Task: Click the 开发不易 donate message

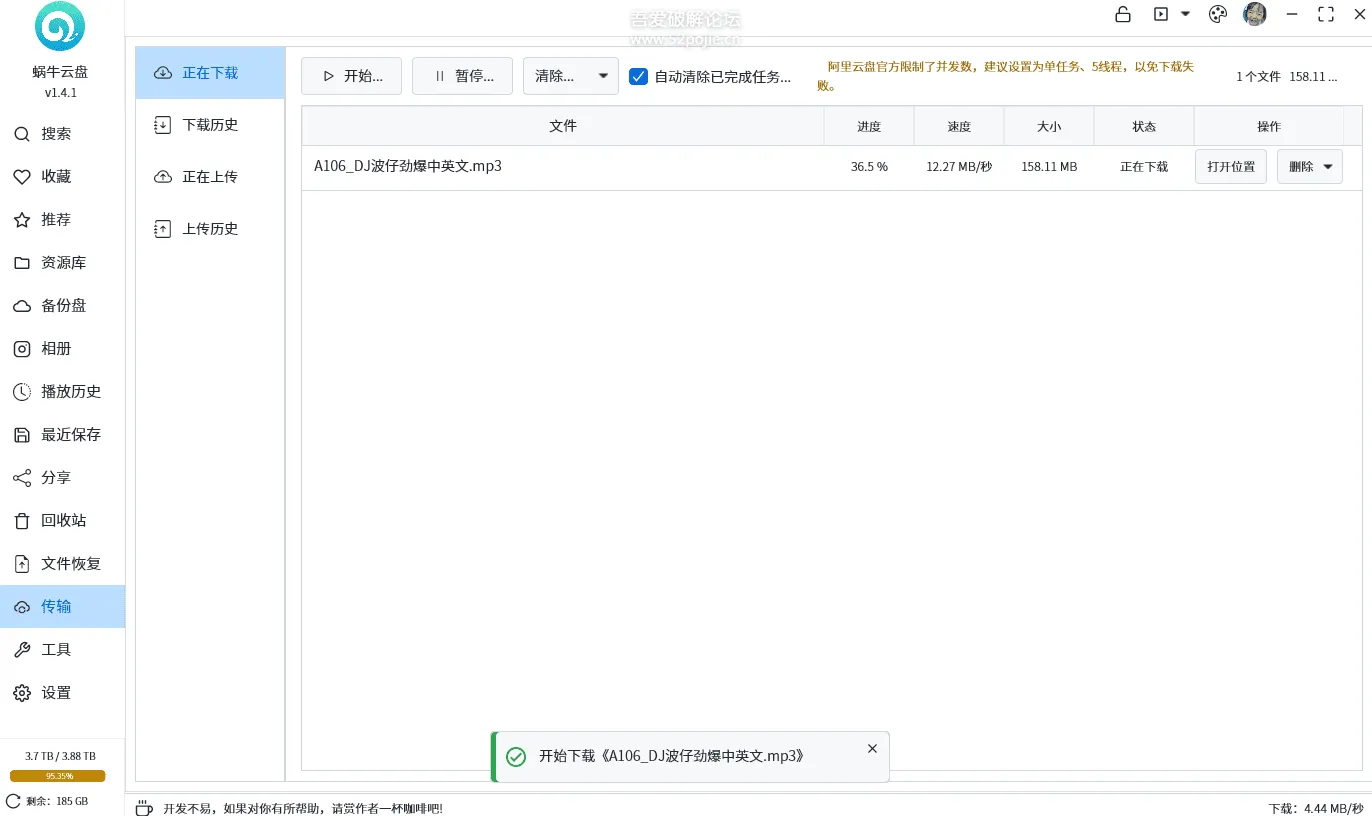Action: coord(303,808)
